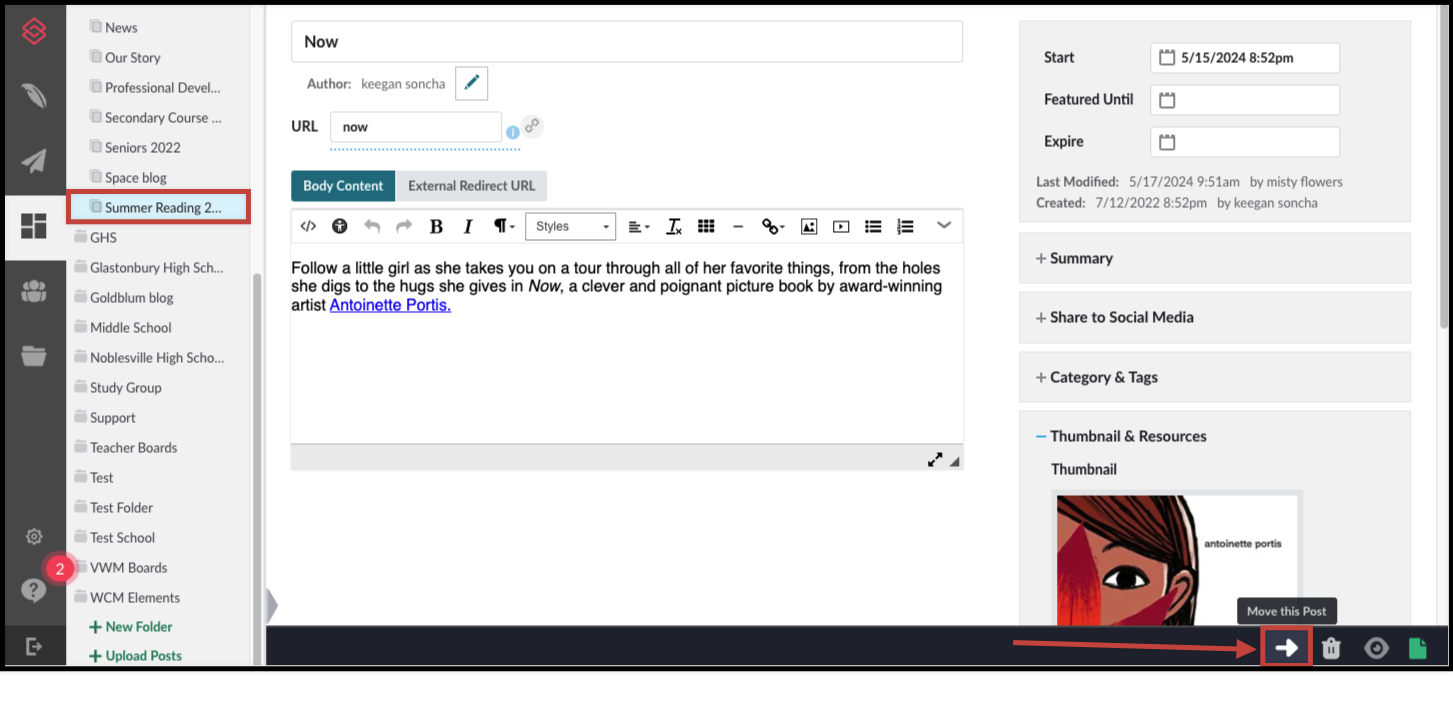Click the post thumbnail image
The height and width of the screenshot is (715, 1453).
[1177, 560]
